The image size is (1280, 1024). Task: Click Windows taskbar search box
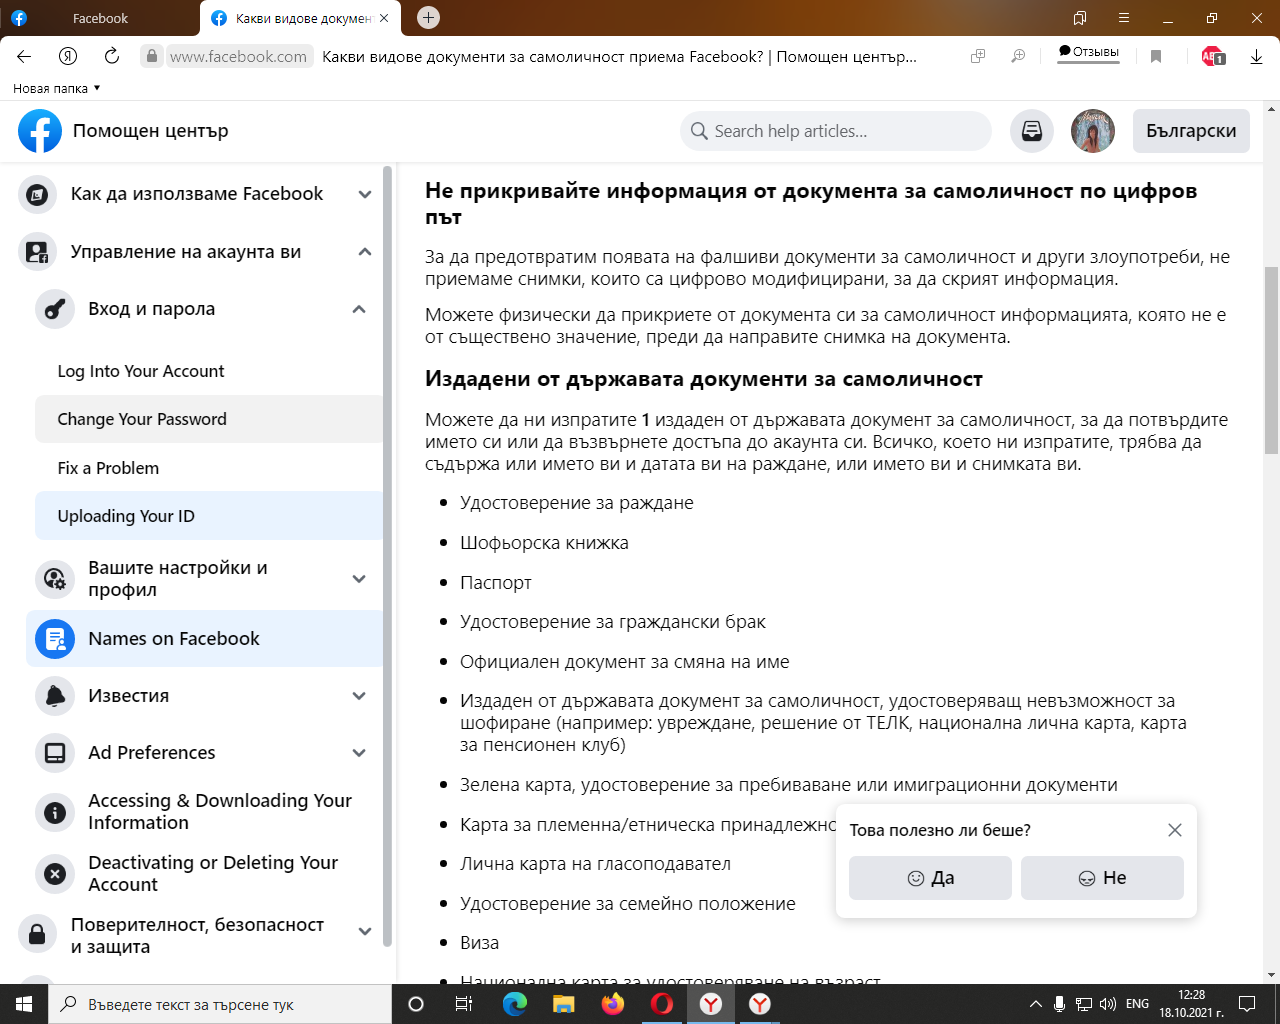220,1004
